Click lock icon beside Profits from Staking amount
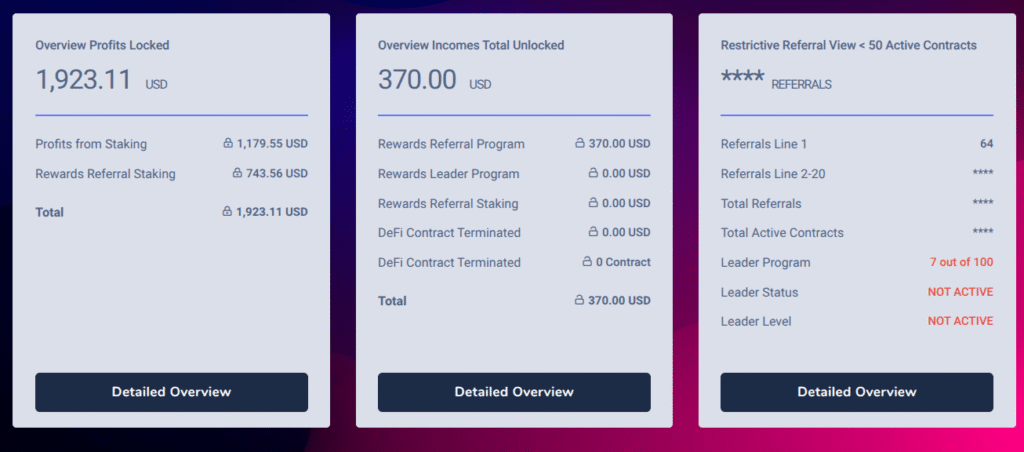Screen dimensions: 1024x452 point(228,143)
